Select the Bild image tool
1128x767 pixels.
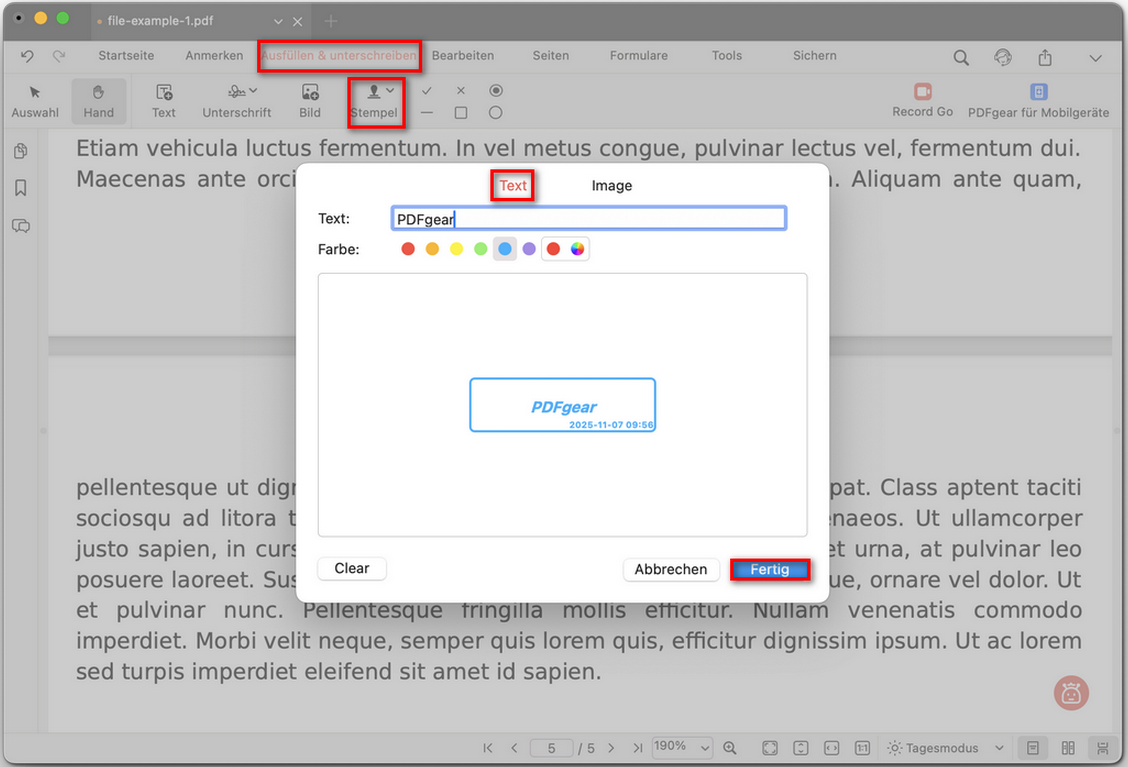[x=310, y=101]
